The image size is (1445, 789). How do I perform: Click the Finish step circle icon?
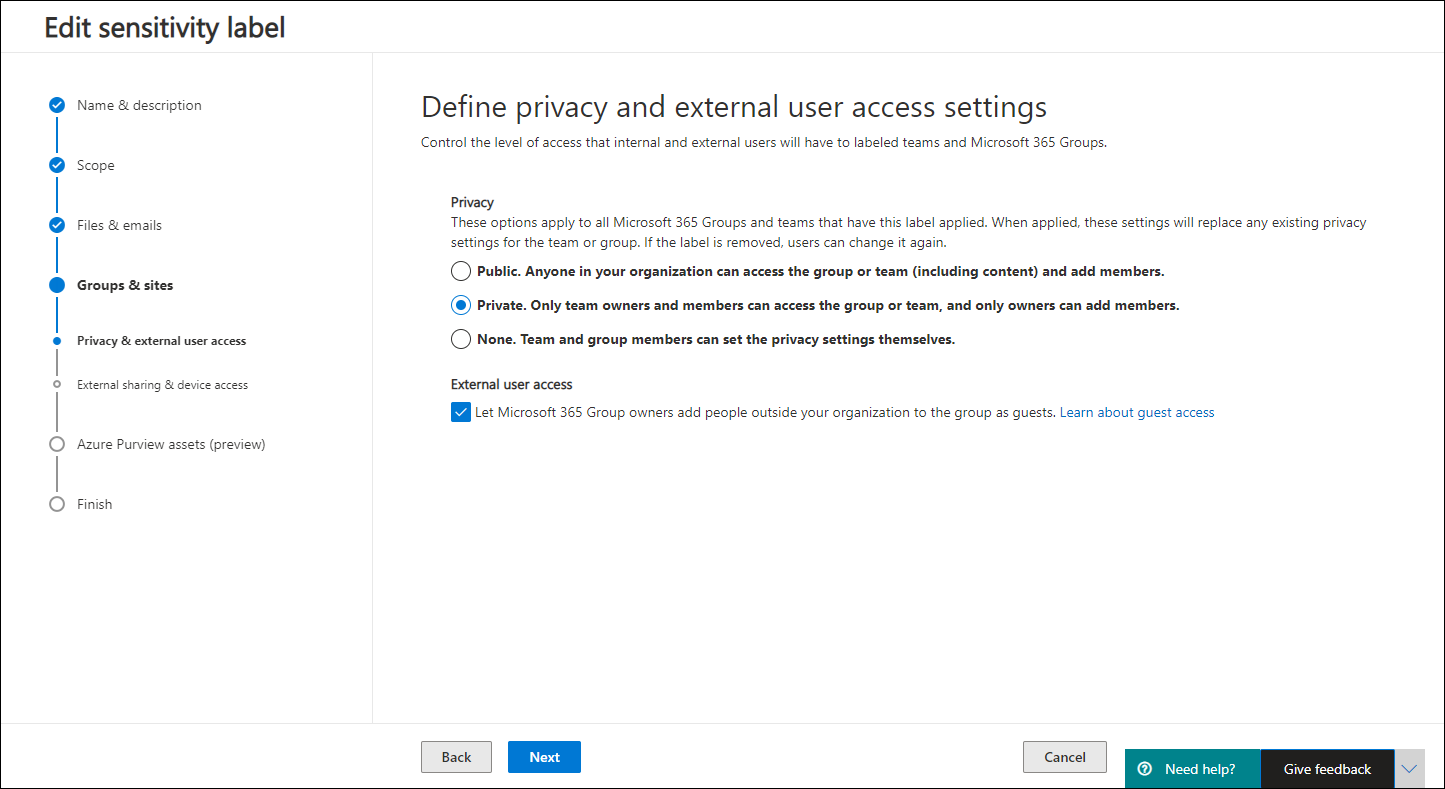(x=57, y=504)
